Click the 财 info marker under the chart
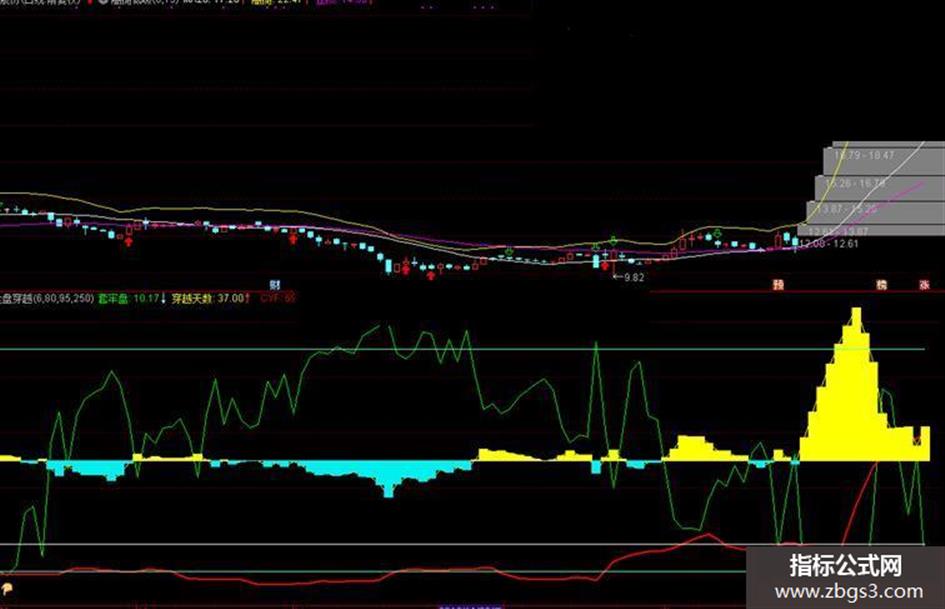The image size is (945, 609). point(275,285)
